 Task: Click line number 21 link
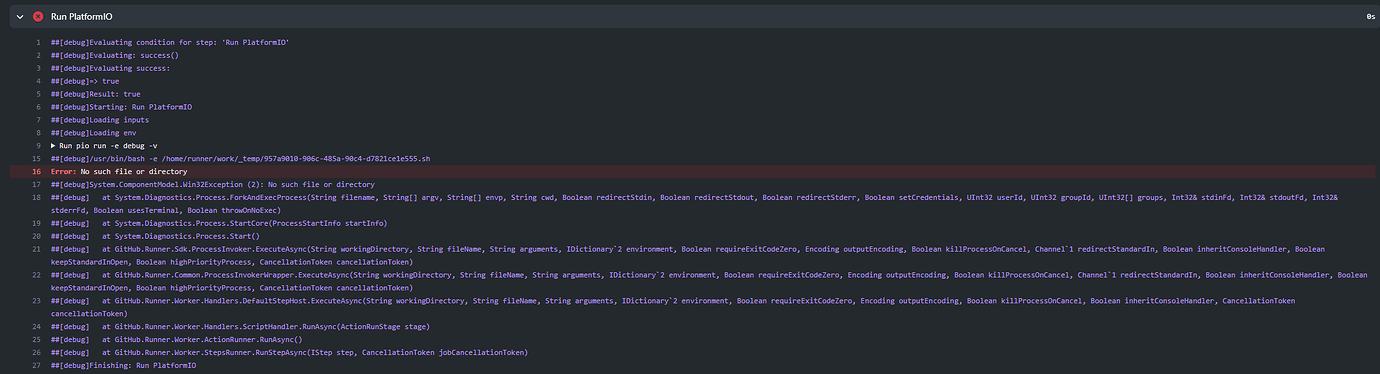(36, 249)
